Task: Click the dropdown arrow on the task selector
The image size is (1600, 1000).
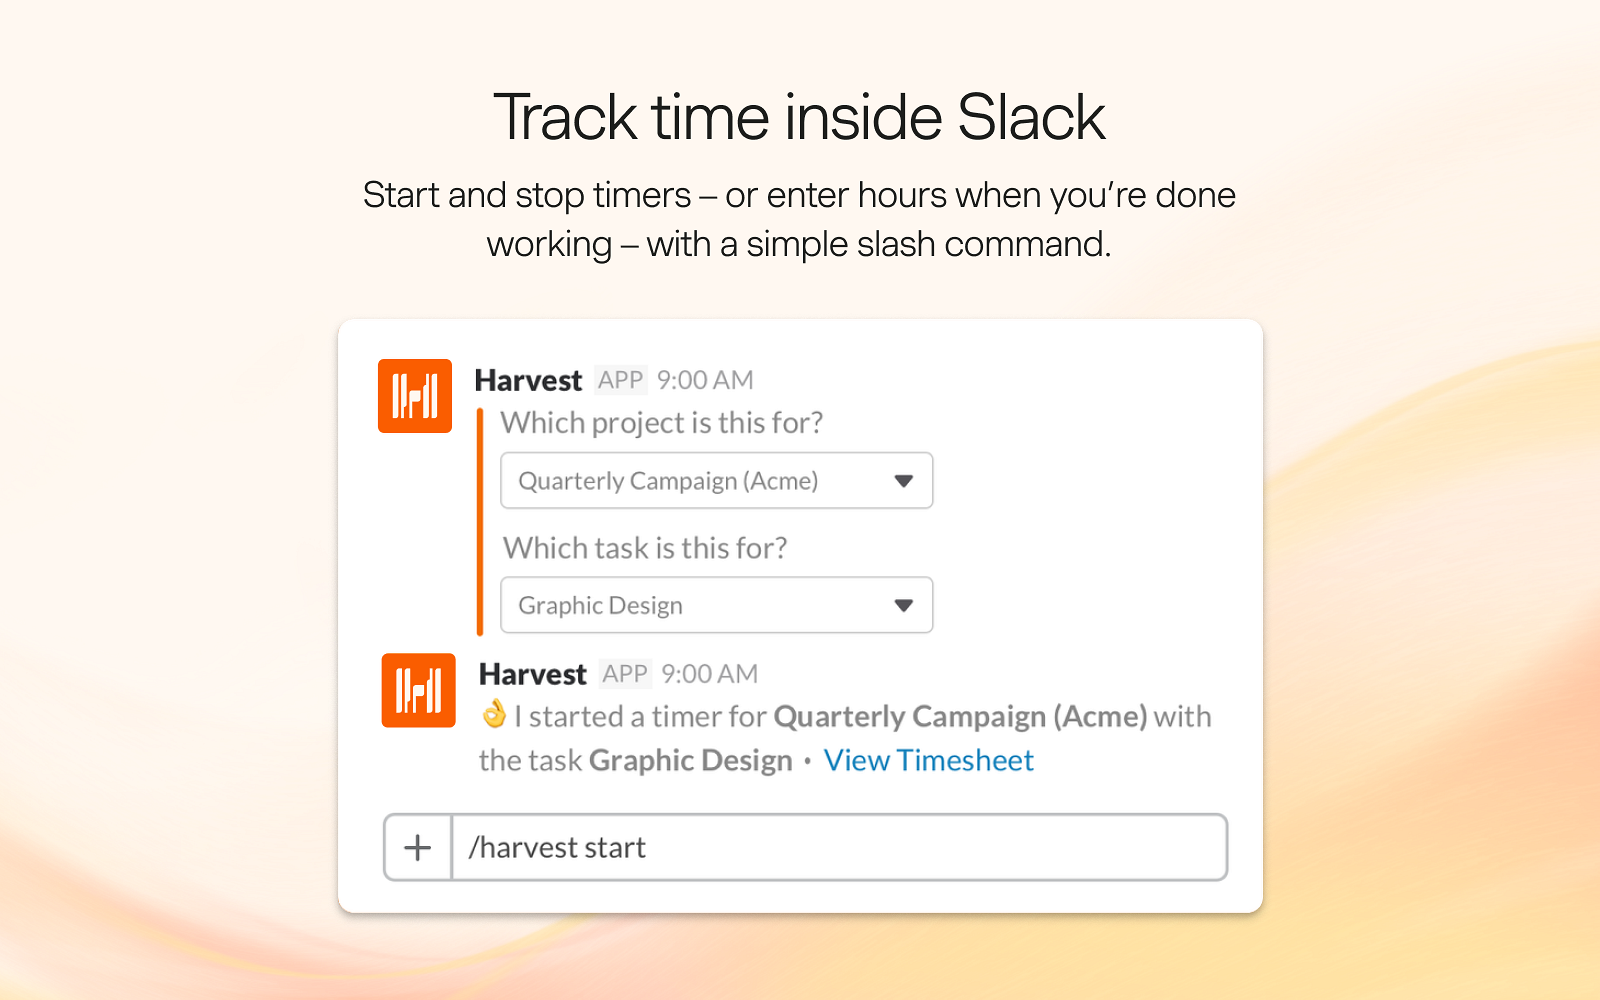Action: coord(903,605)
